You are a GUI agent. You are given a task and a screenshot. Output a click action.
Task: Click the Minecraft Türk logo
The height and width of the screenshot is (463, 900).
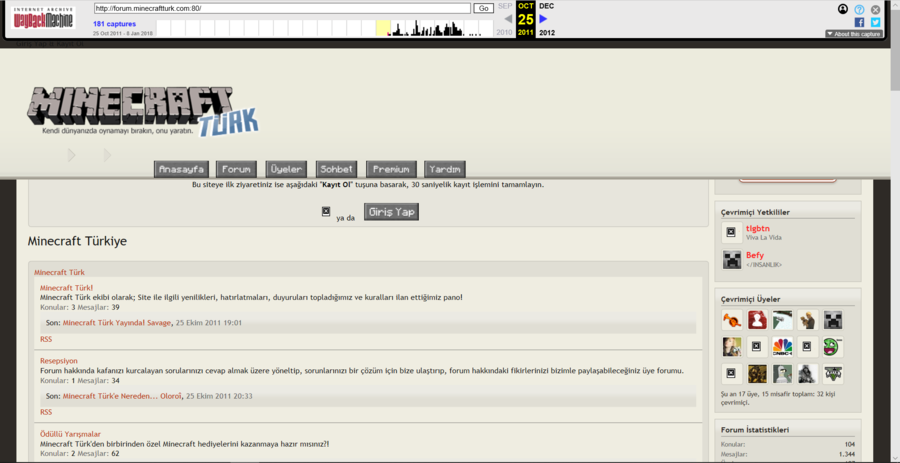142,112
